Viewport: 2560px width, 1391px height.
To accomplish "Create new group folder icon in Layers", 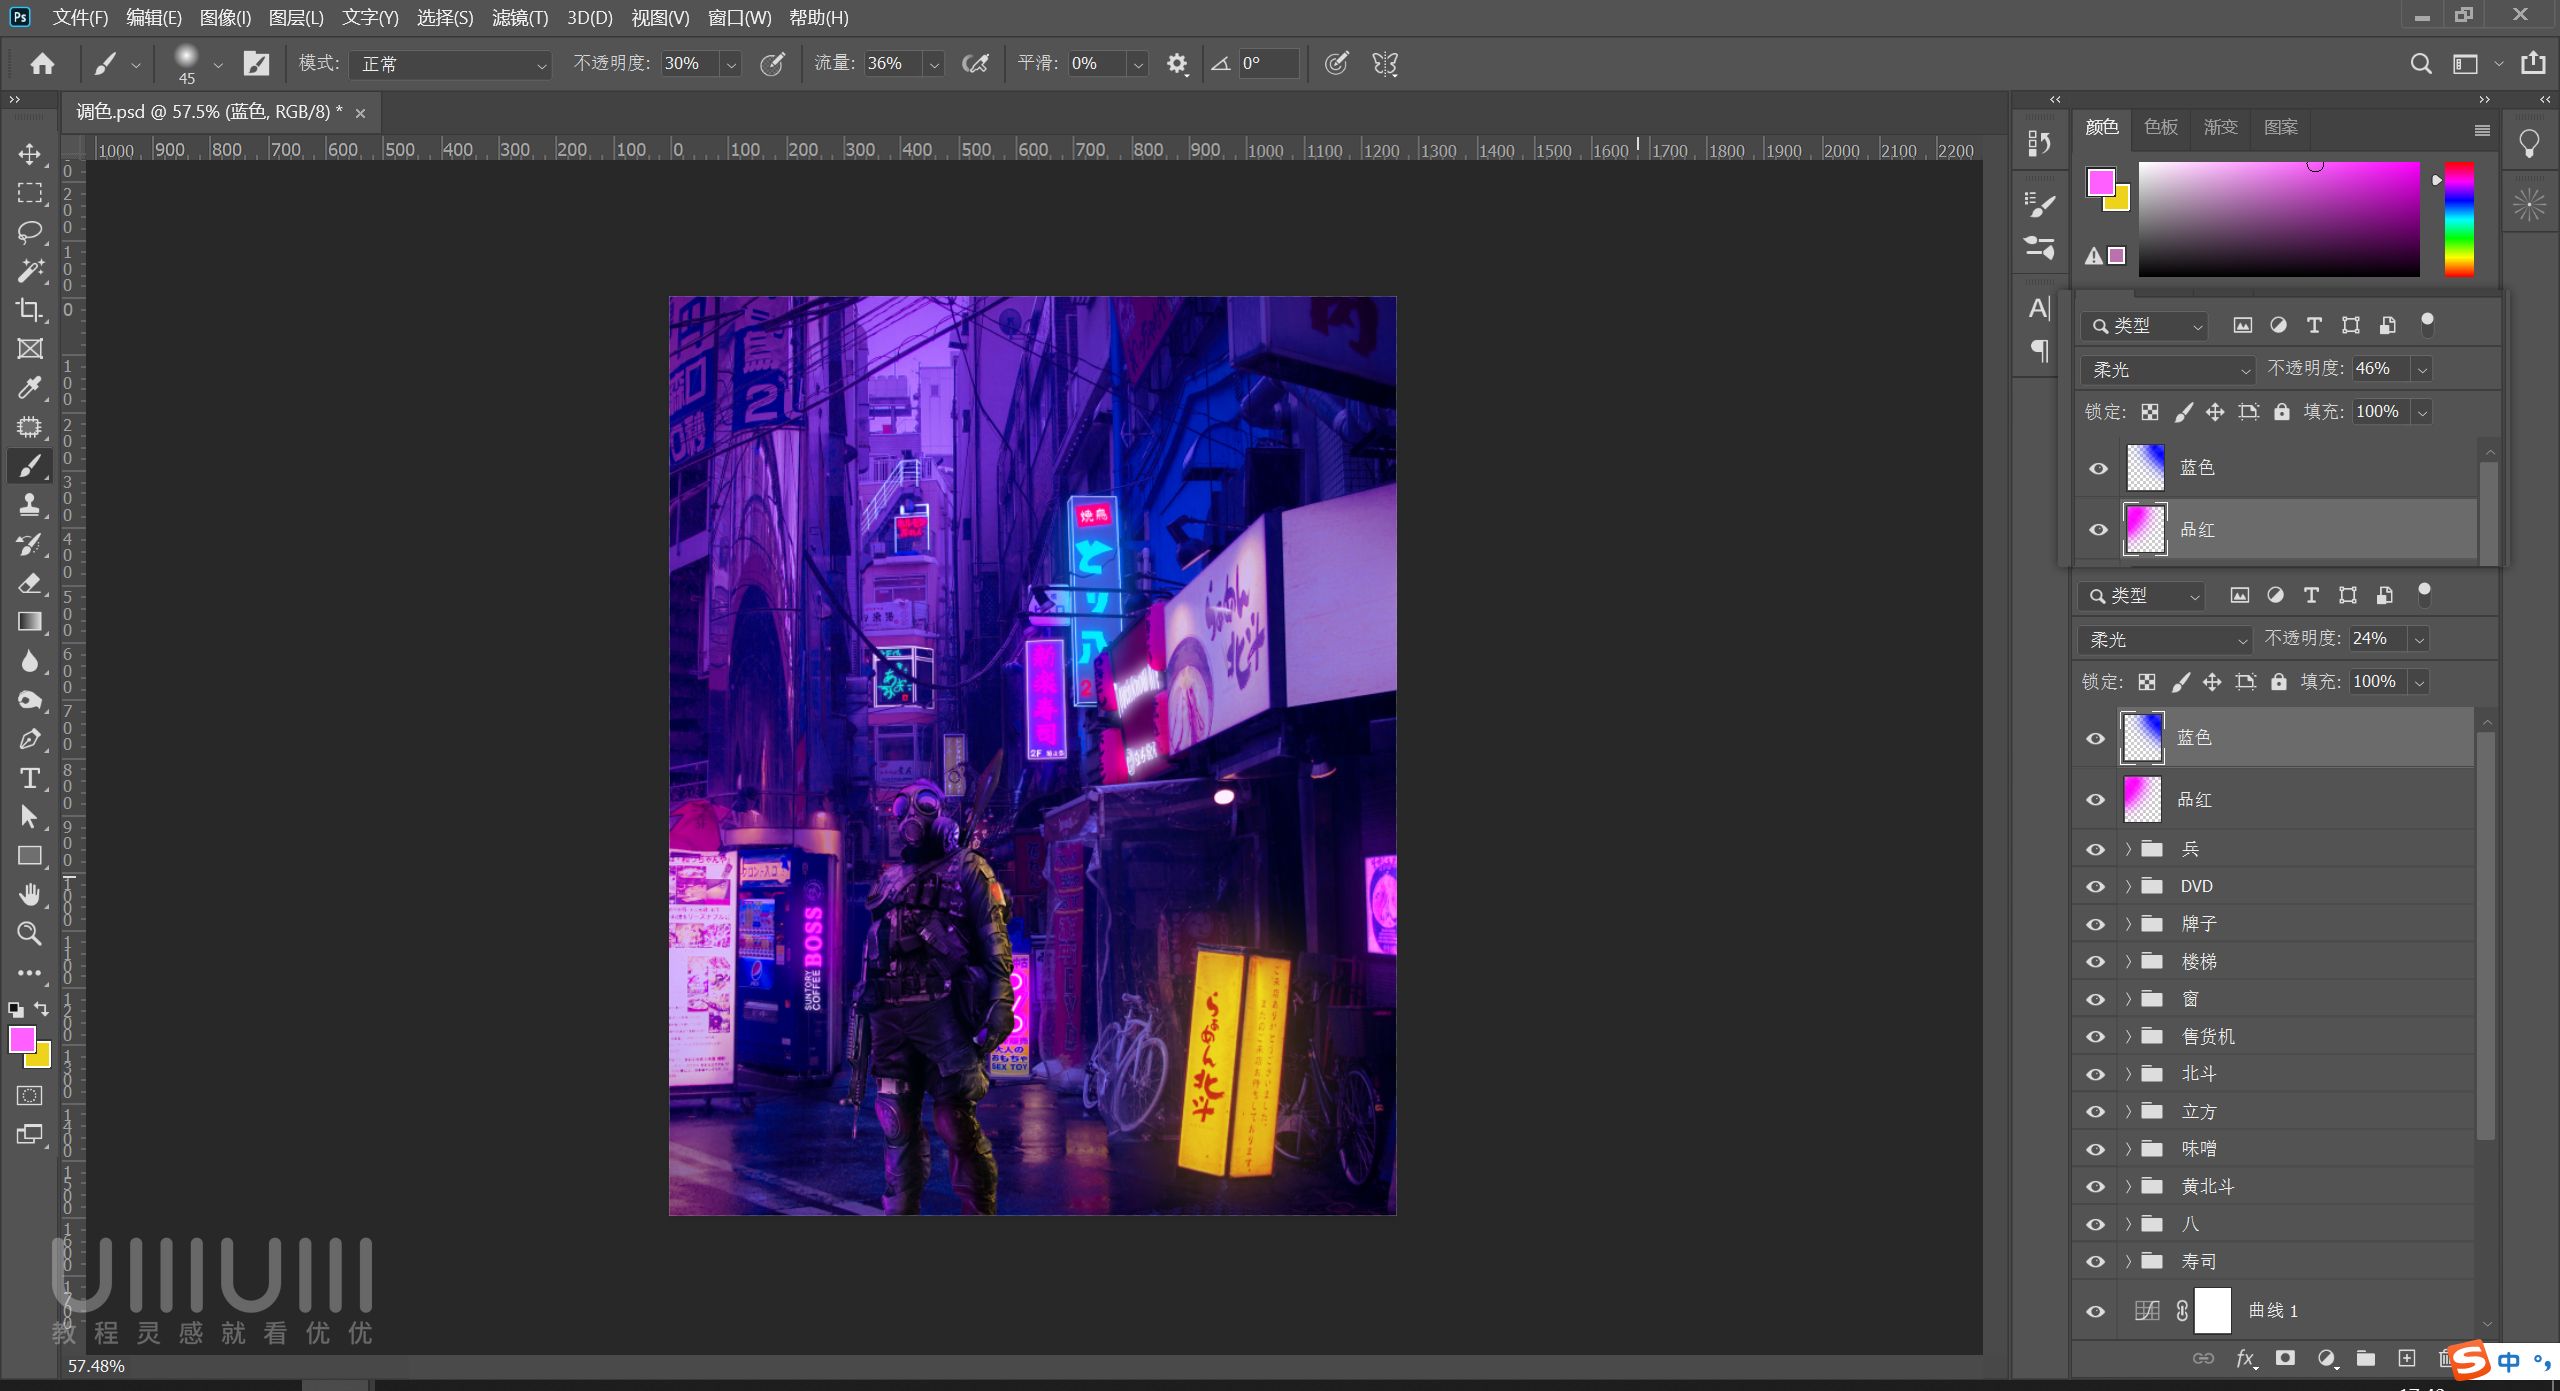I will [x=2366, y=1358].
